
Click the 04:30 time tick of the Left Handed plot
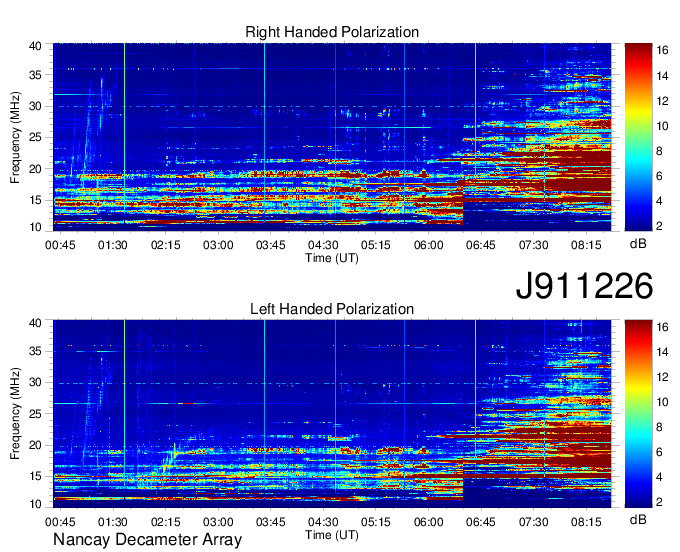pos(323,522)
